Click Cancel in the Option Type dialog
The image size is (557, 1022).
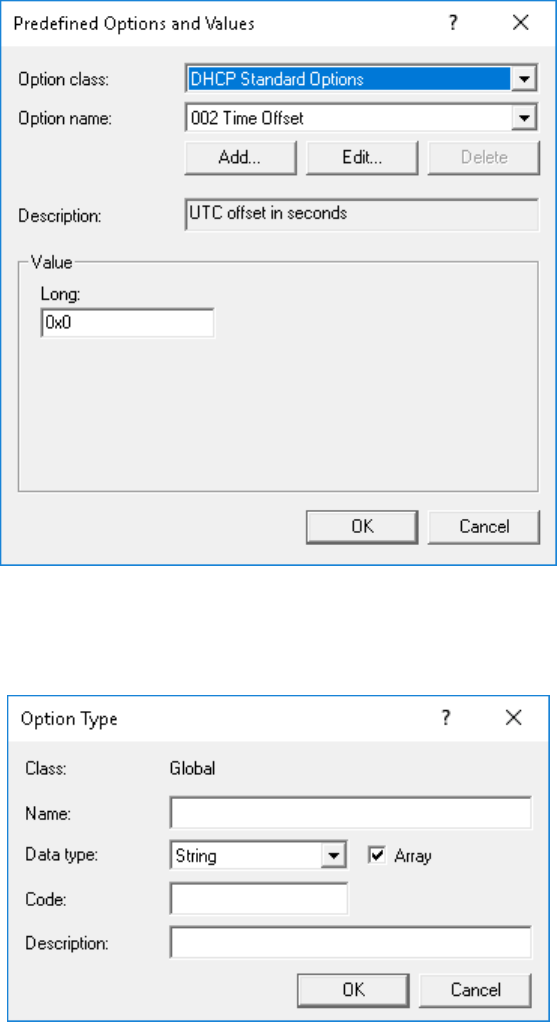(x=475, y=990)
